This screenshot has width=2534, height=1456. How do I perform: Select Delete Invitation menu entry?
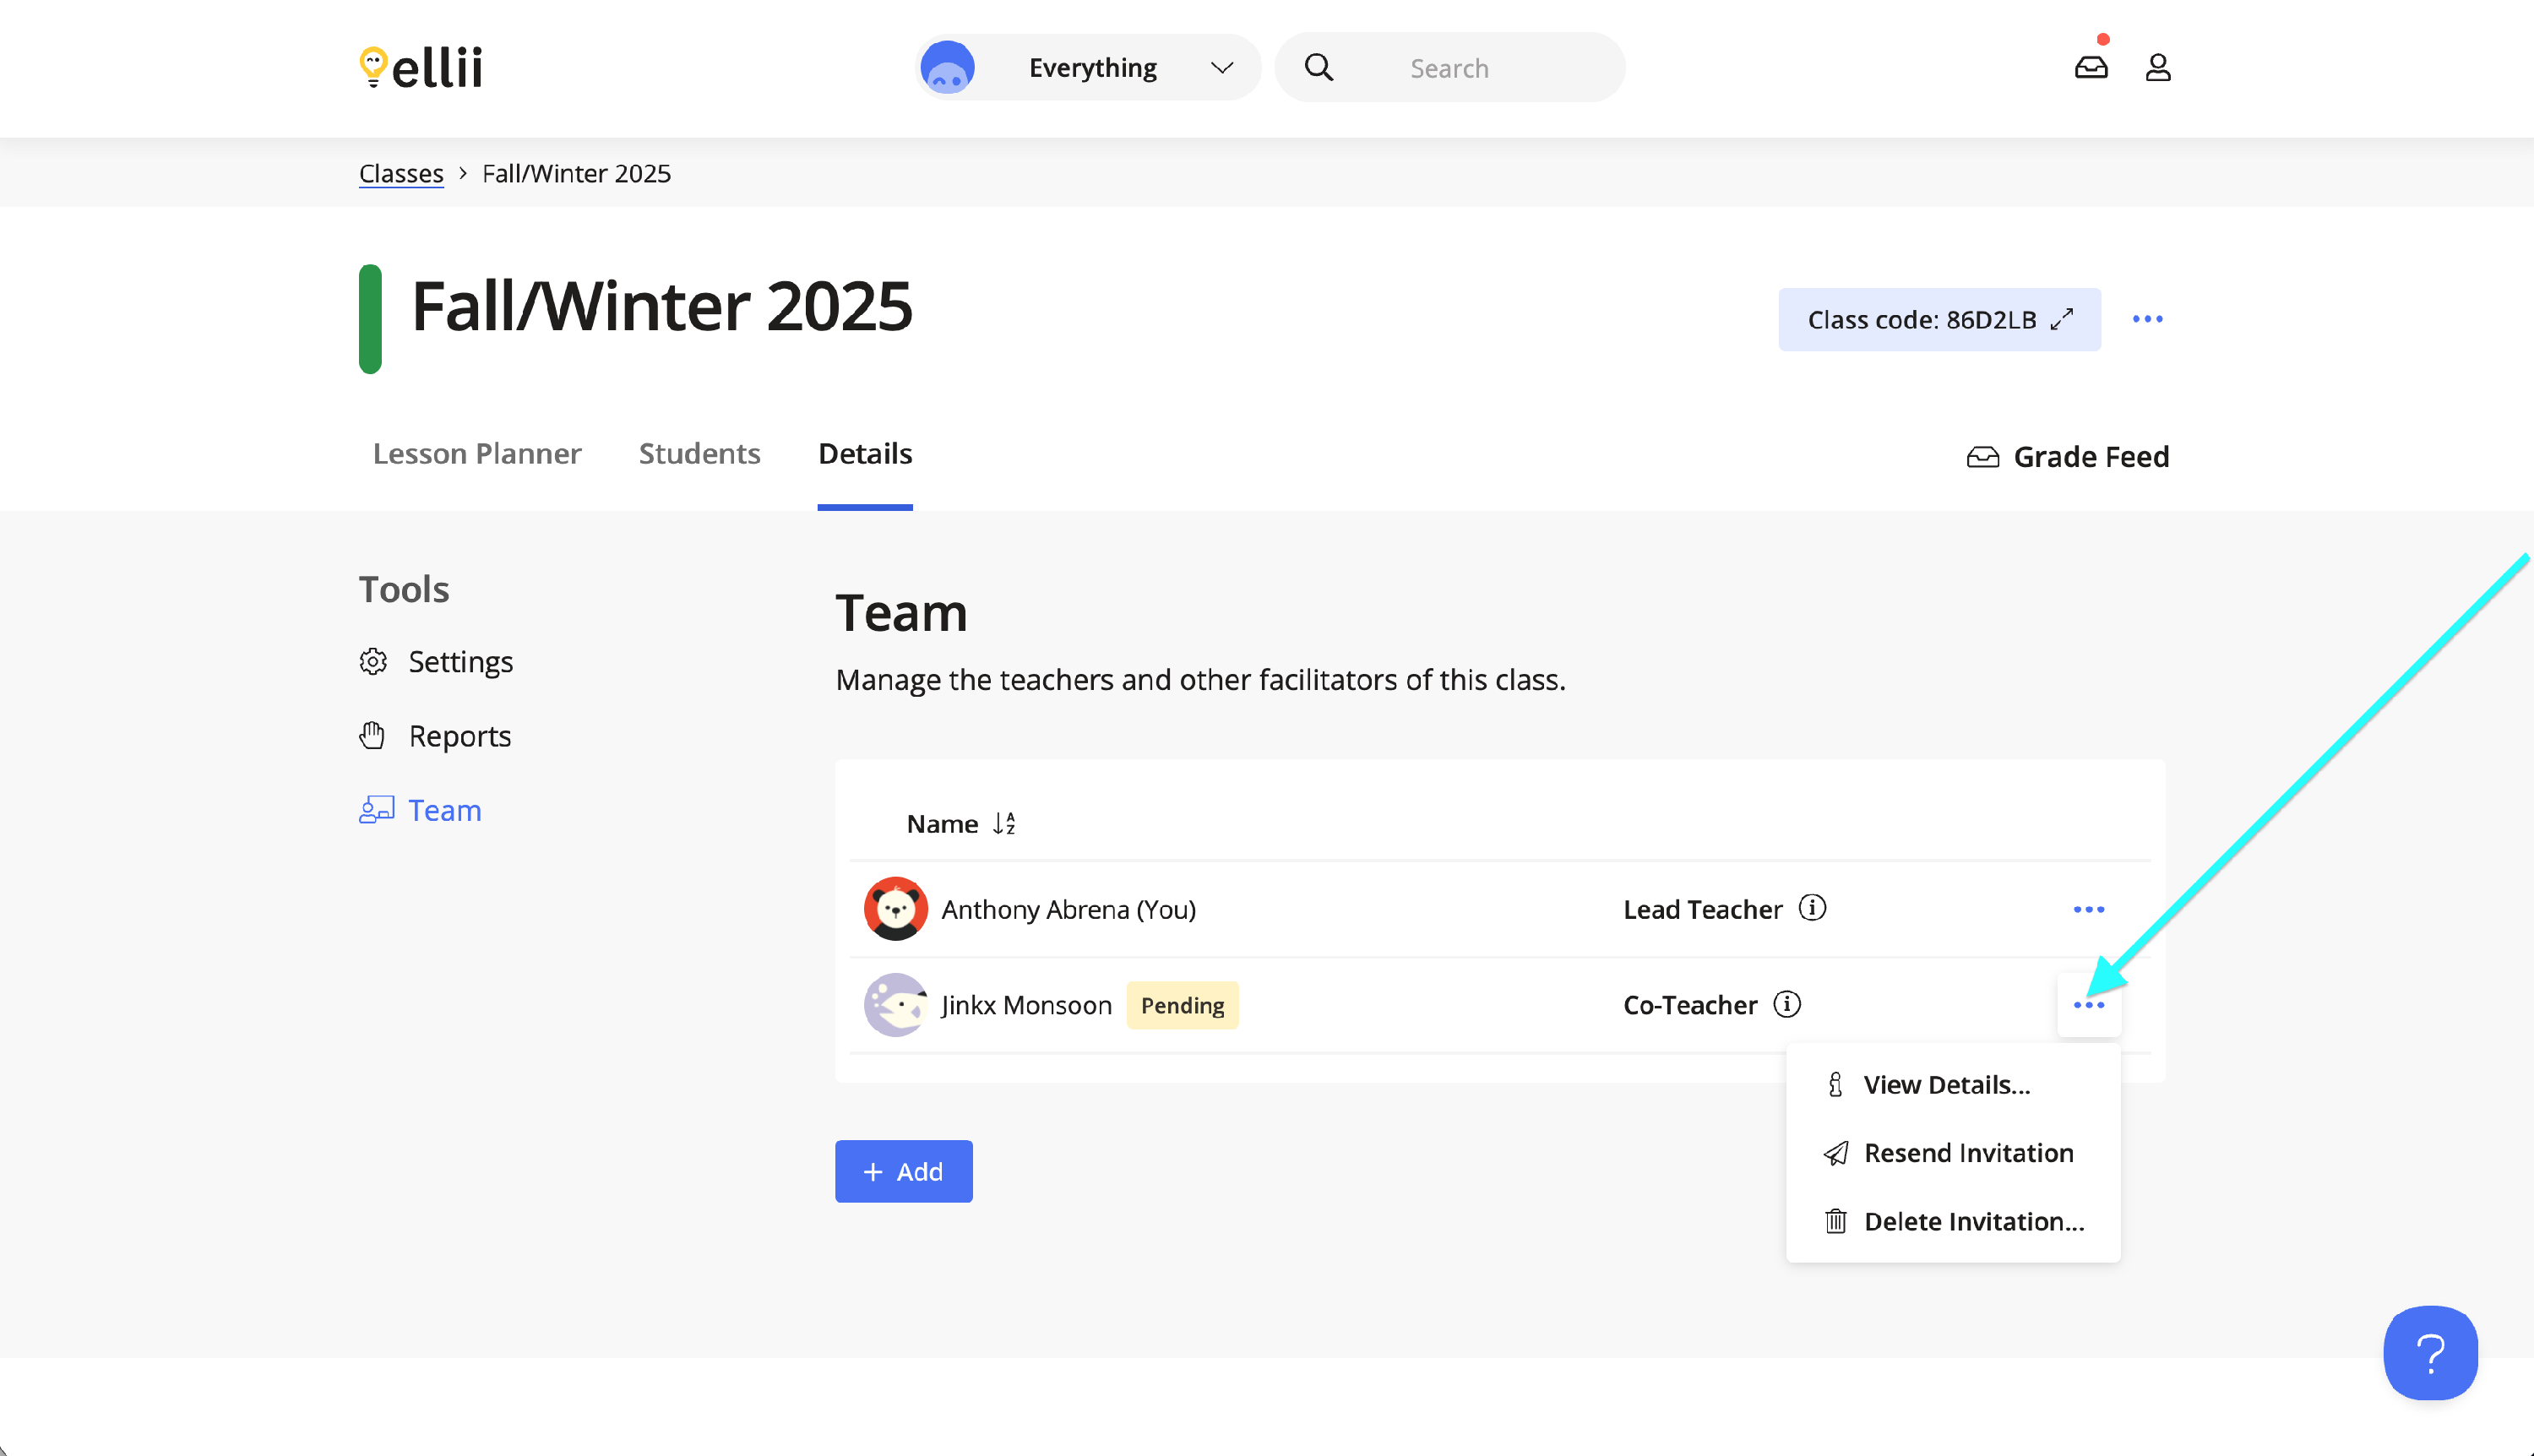click(x=1973, y=1221)
